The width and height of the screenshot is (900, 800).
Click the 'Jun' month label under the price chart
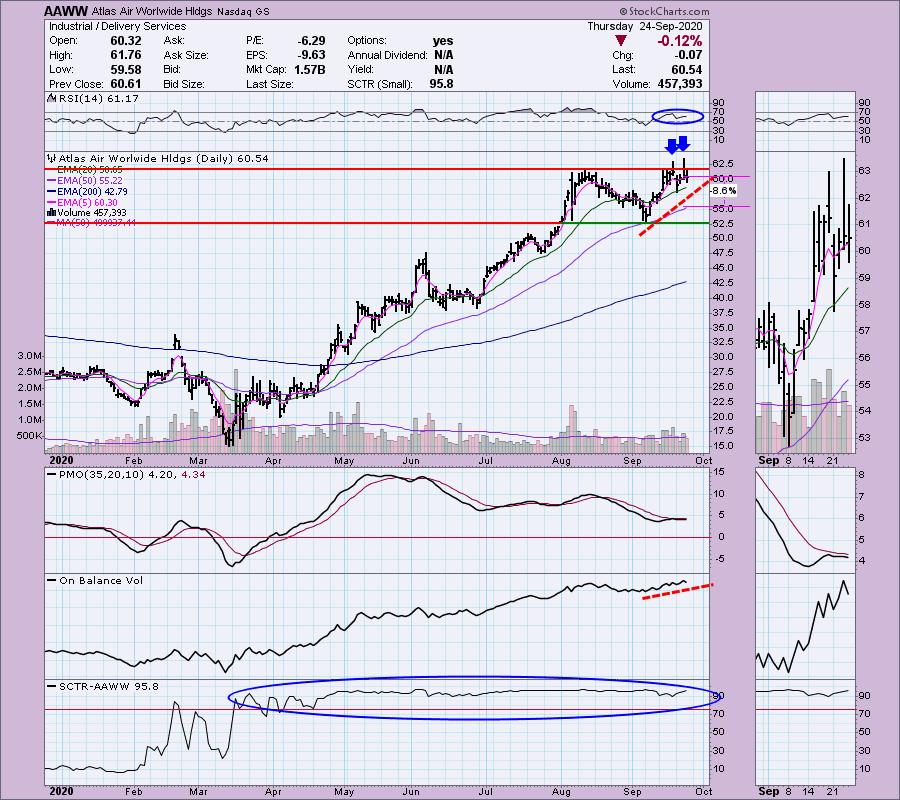pyautogui.click(x=411, y=460)
